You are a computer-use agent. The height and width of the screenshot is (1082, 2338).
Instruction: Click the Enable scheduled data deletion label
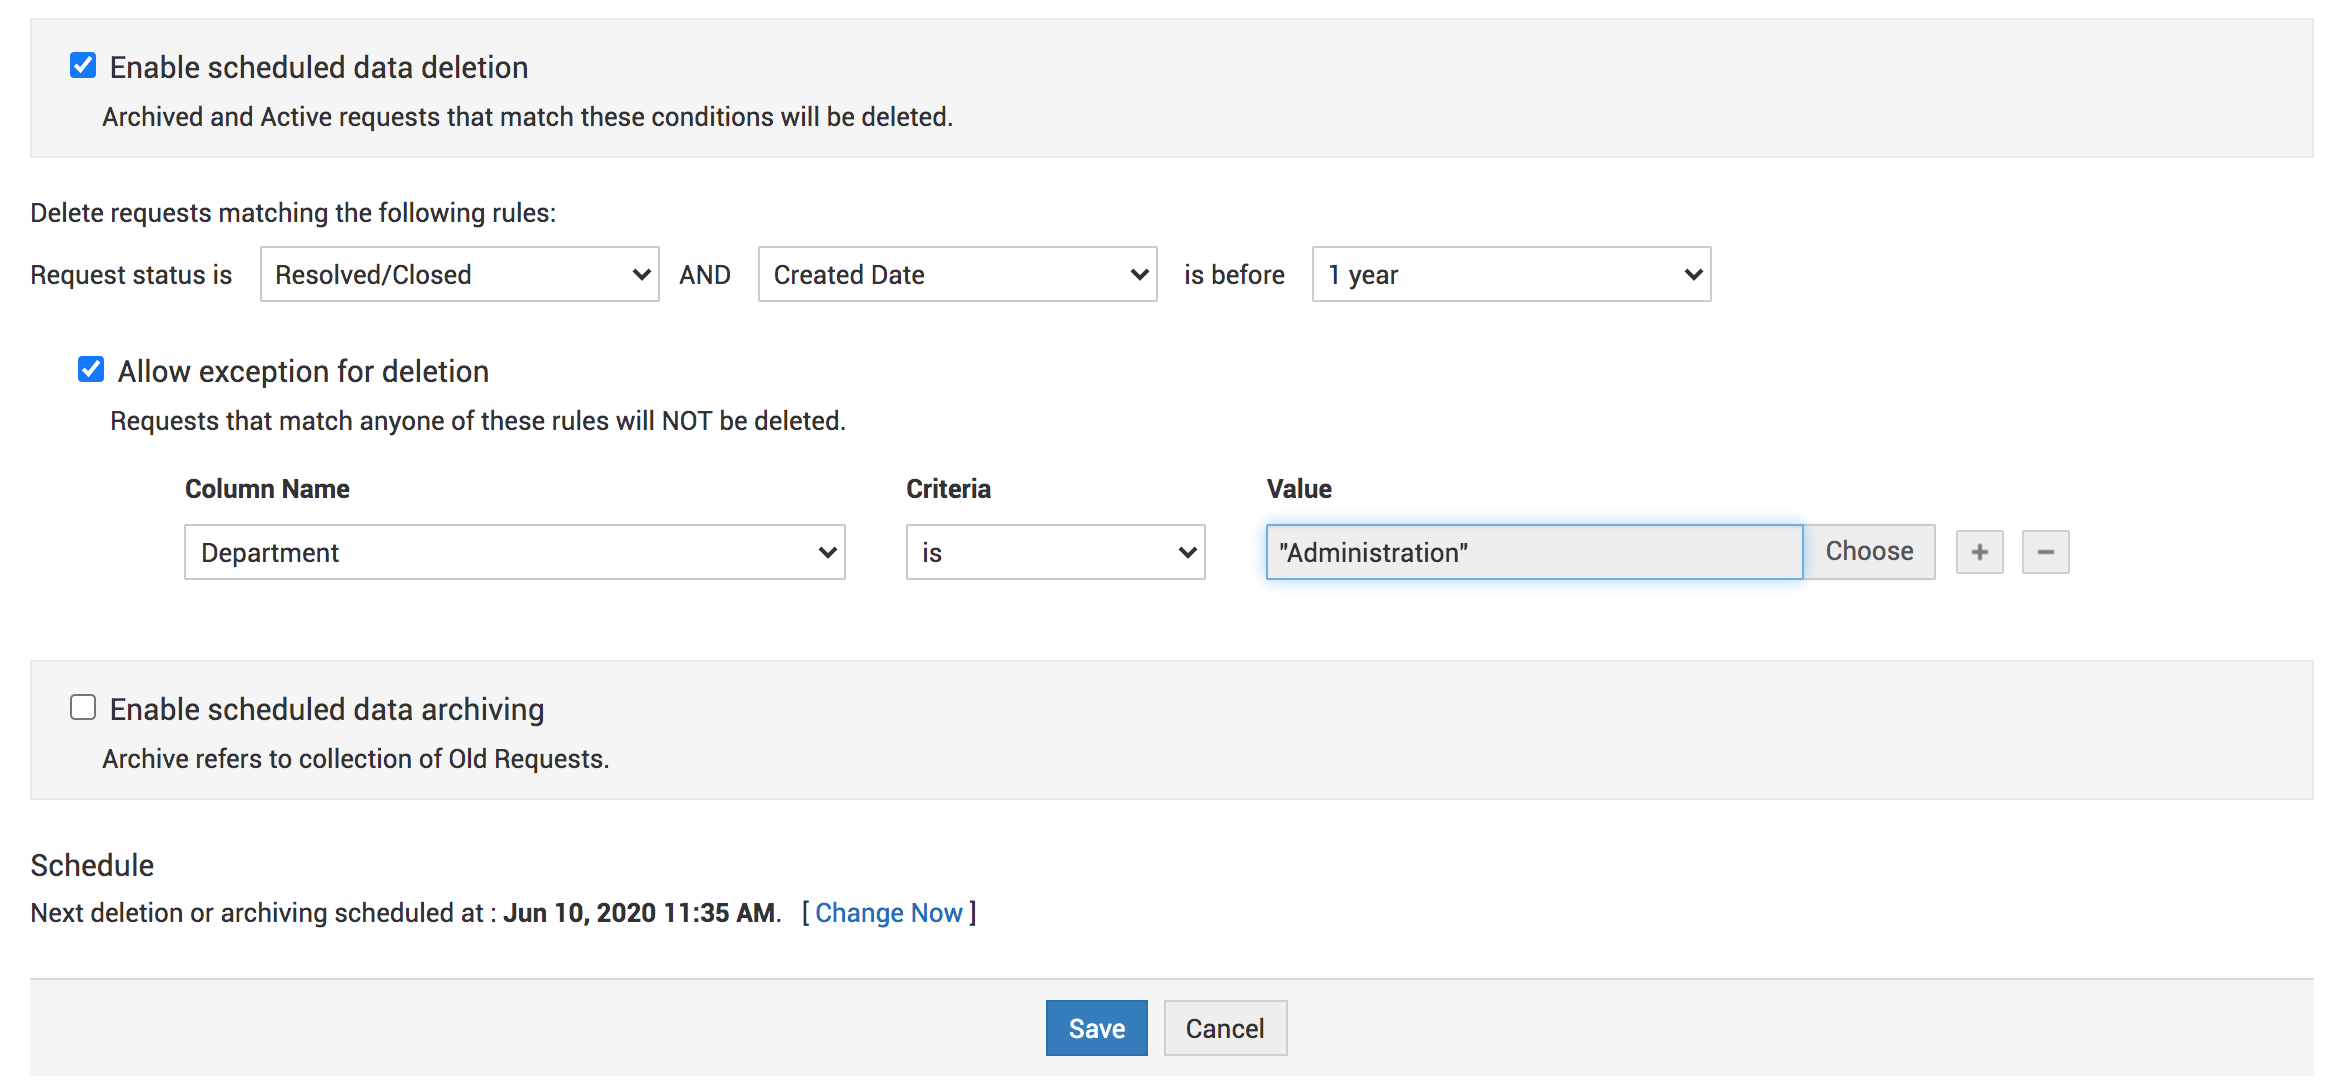point(318,67)
